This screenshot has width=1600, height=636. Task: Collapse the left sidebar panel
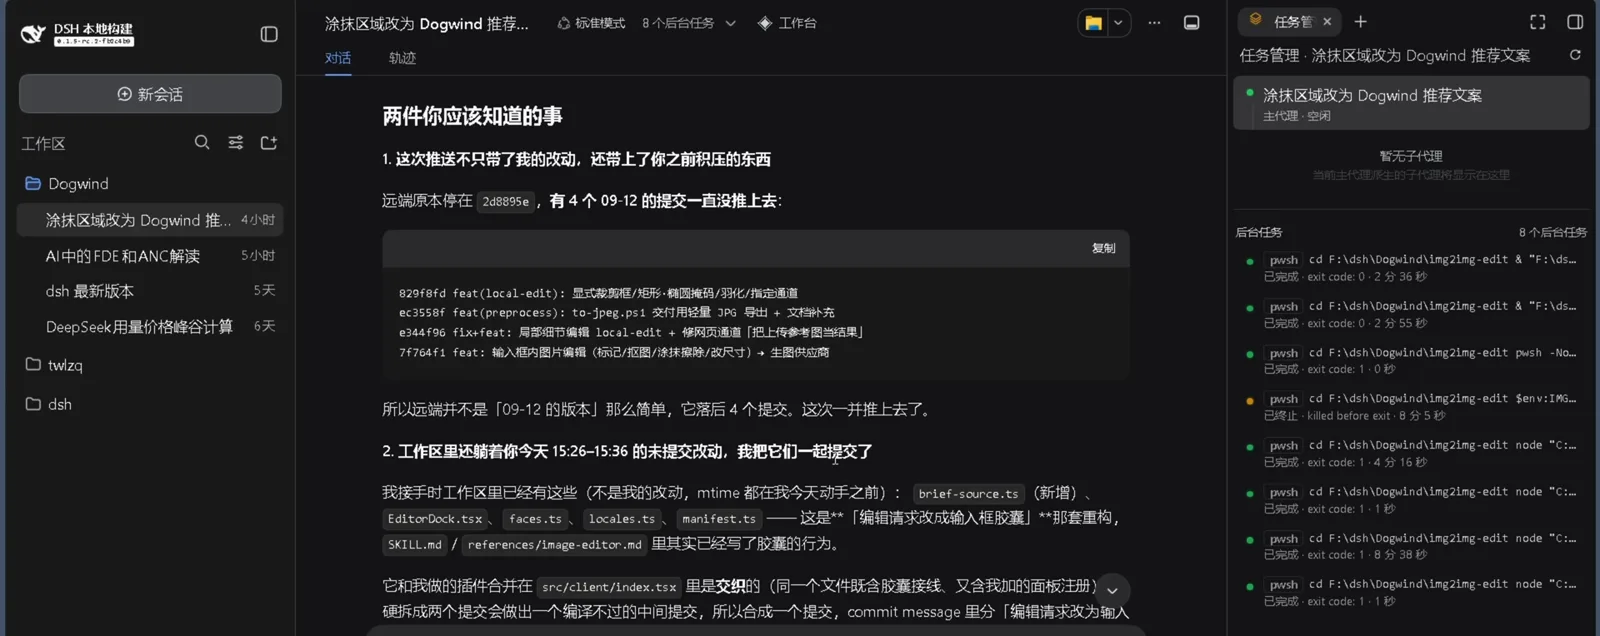[x=269, y=34]
